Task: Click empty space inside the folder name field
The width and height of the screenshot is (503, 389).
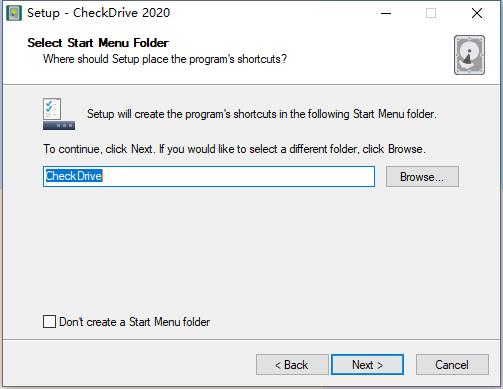Action: [x=238, y=176]
